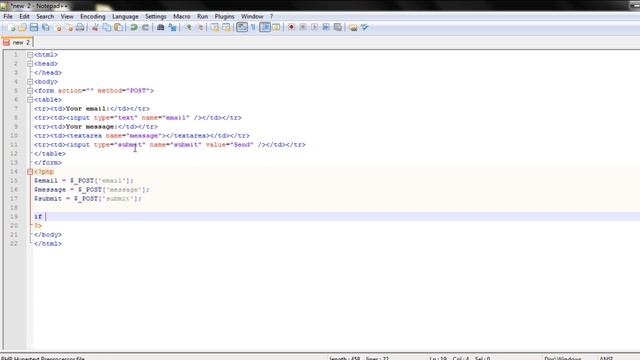Click the text 'Your email:' on line 7

(88, 109)
